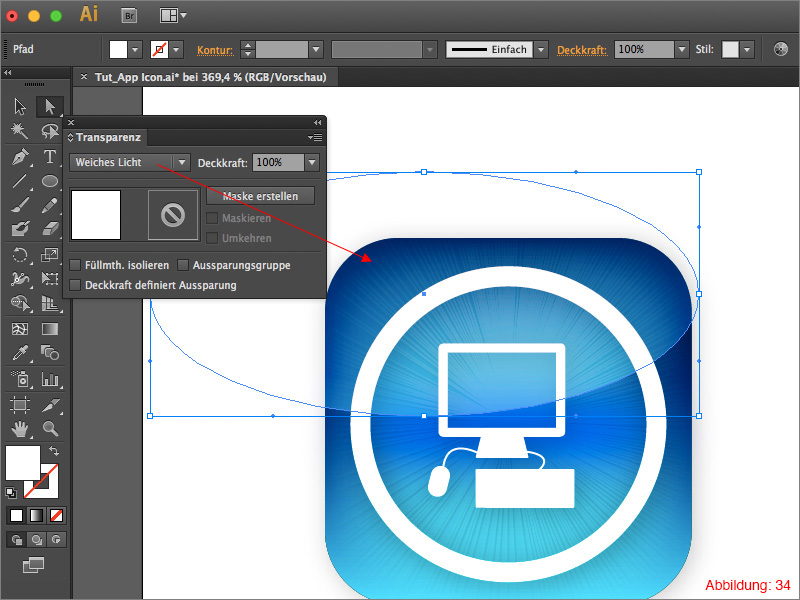Enable Aussparungsgruppe in Transparenz panel
800x600 pixels.
tap(183, 263)
